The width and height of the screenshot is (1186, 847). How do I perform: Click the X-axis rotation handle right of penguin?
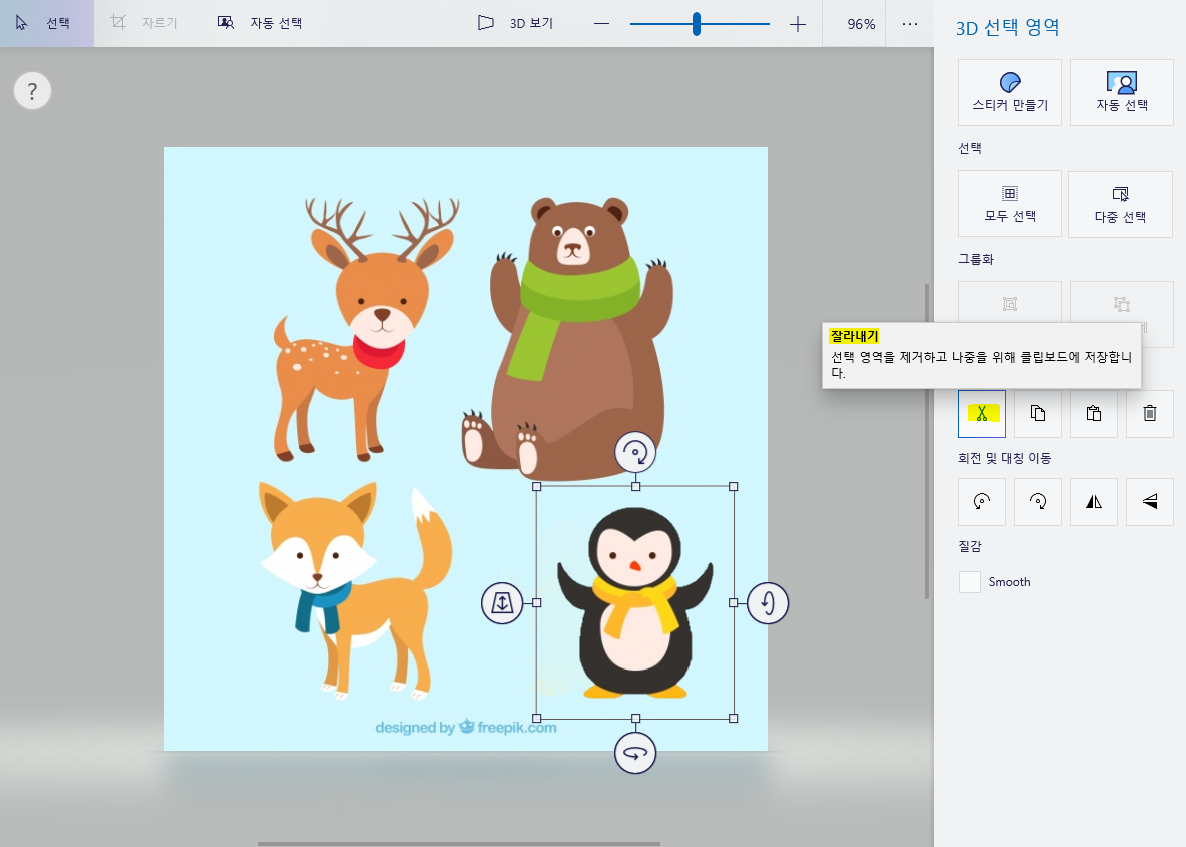tap(768, 603)
